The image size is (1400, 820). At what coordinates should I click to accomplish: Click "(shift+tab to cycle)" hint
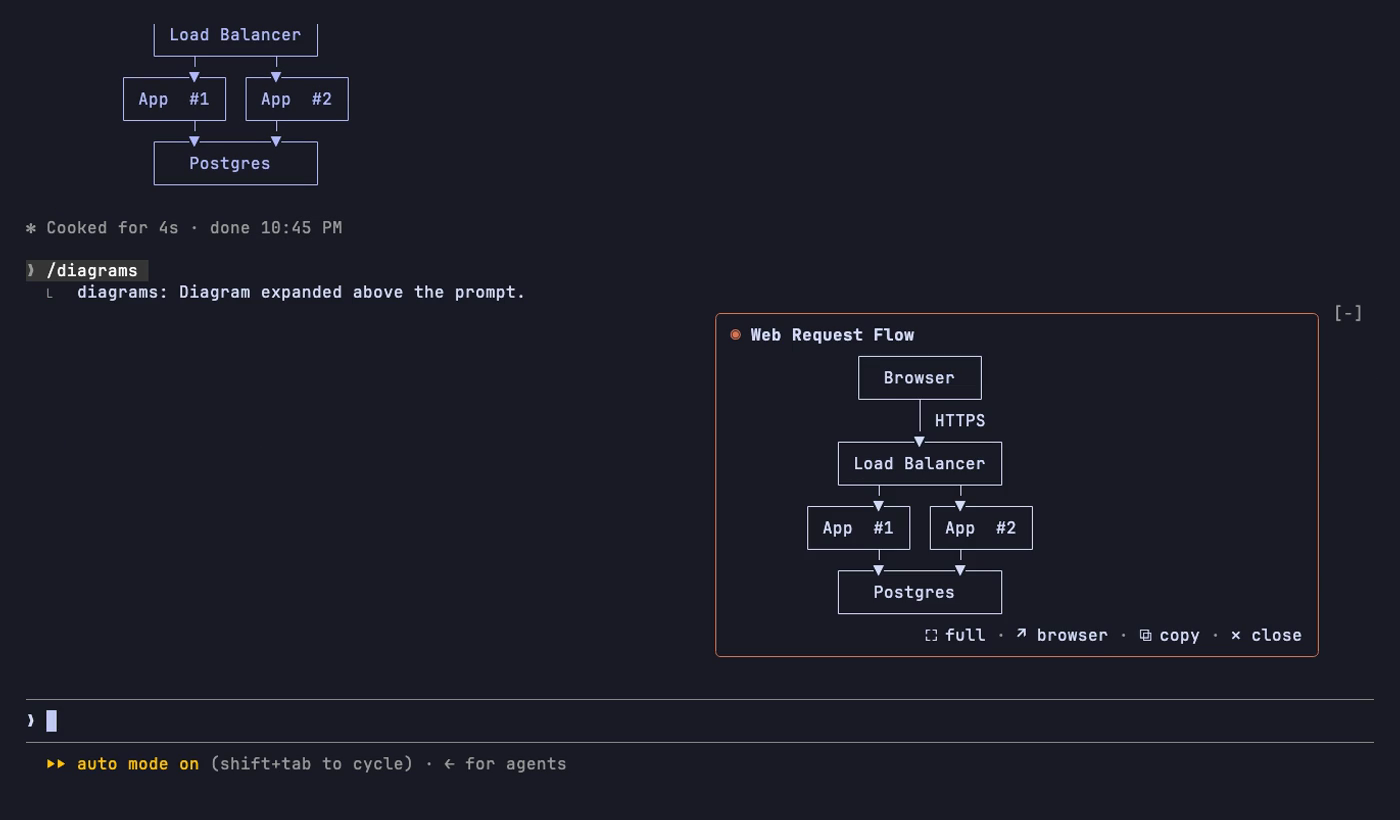click(312, 764)
